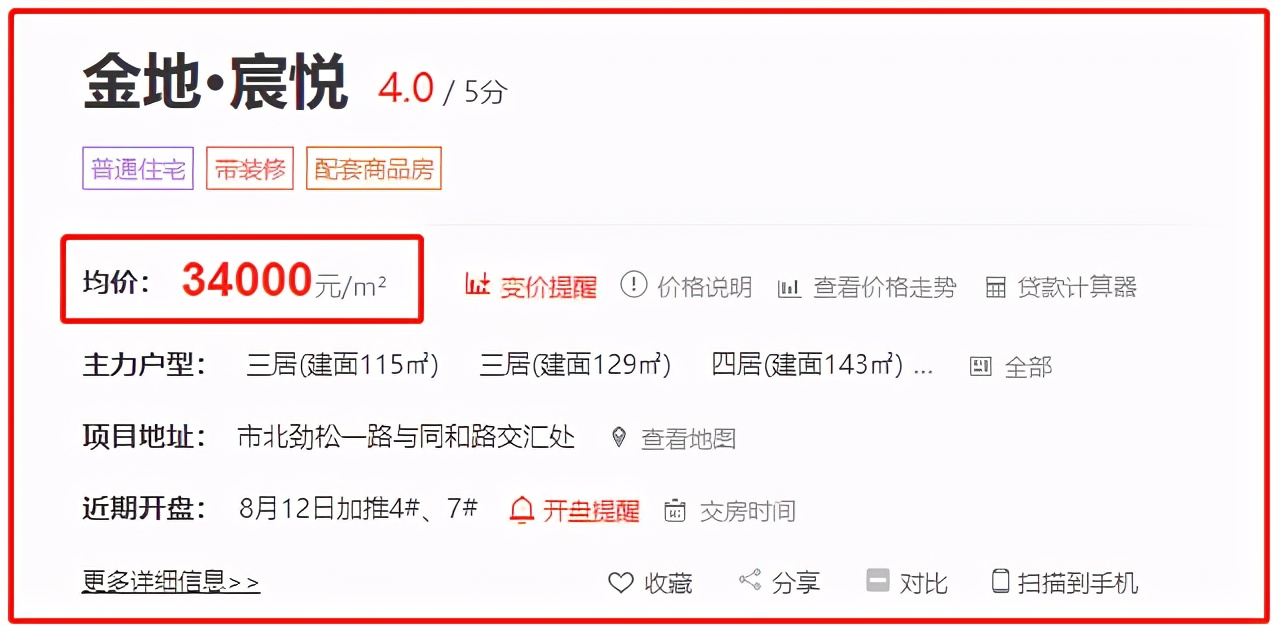
Task: Expand 更多详细信息 link
Action: point(171,581)
